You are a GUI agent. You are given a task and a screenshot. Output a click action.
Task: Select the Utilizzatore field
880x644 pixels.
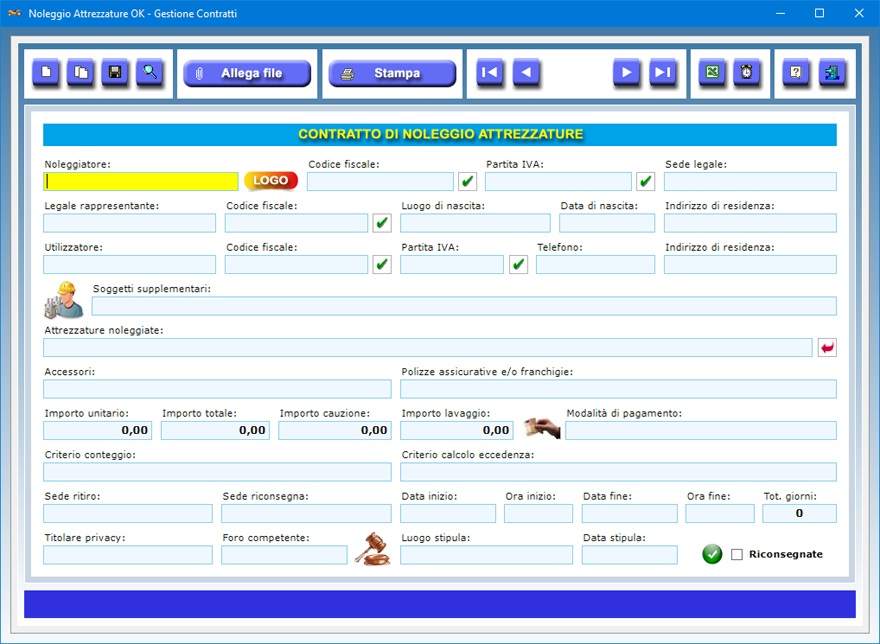point(130,264)
